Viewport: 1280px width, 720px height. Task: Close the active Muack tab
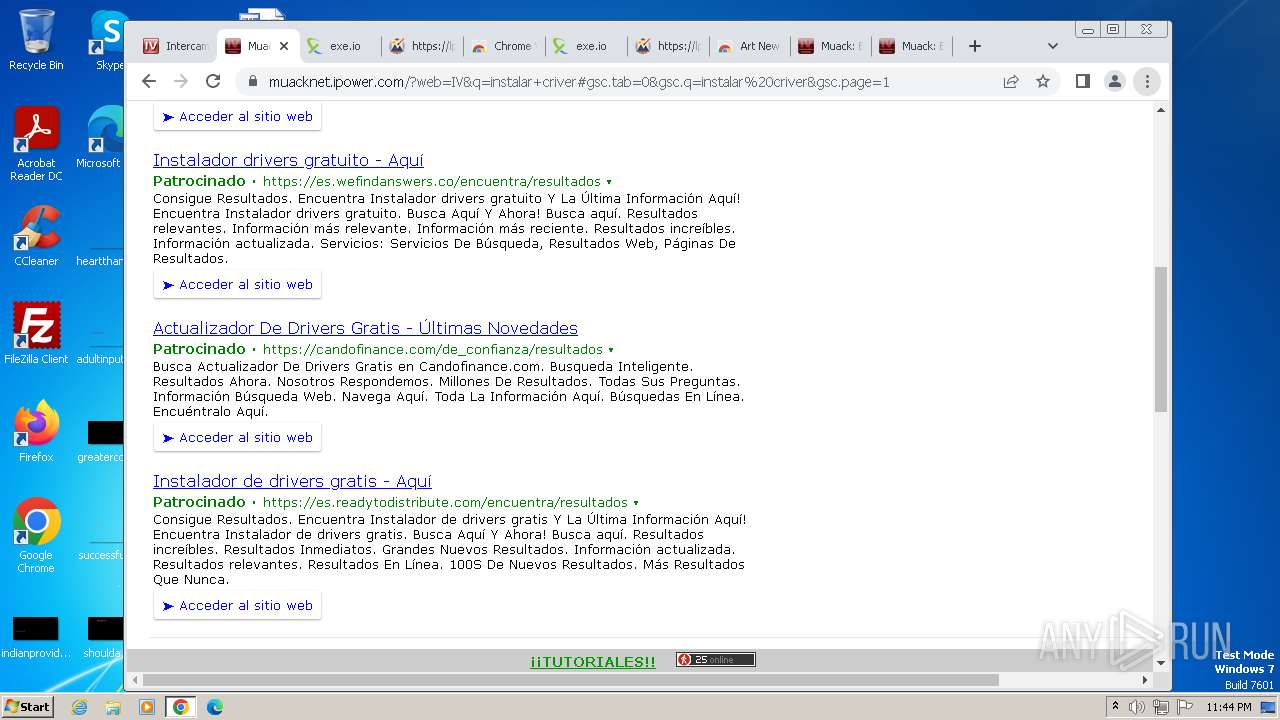(x=284, y=46)
